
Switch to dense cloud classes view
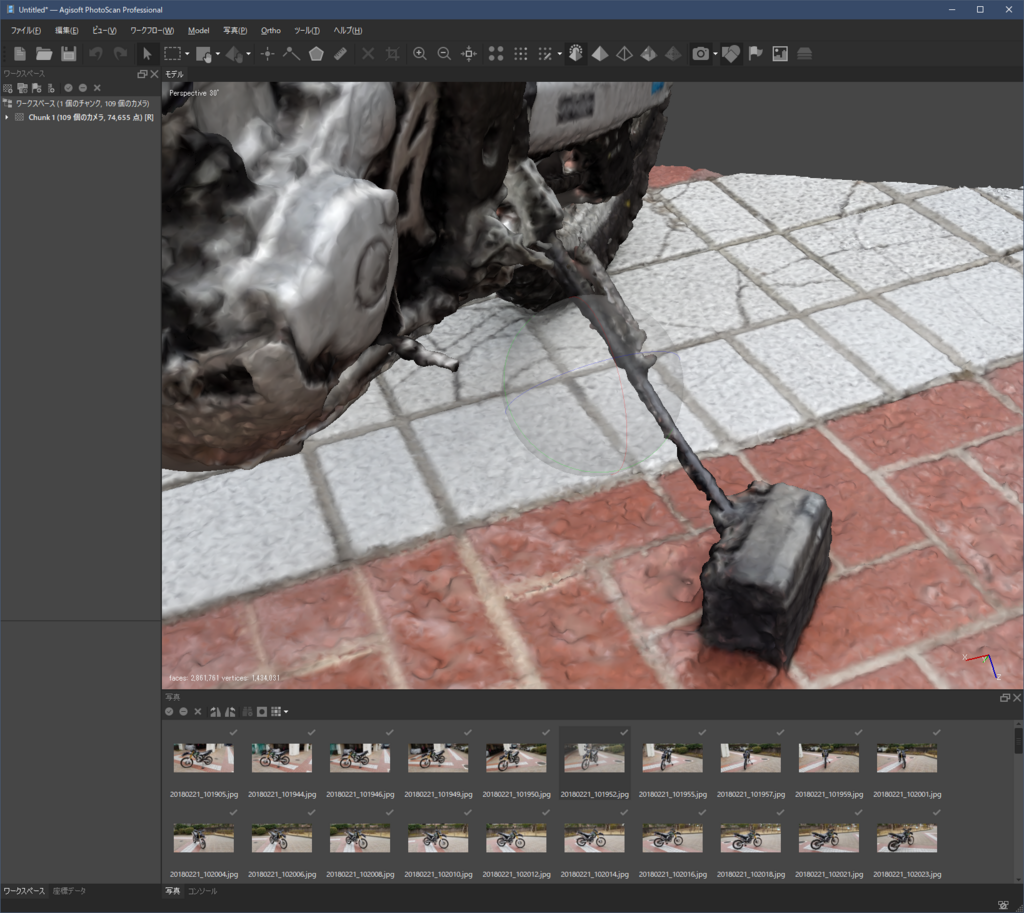[545, 54]
